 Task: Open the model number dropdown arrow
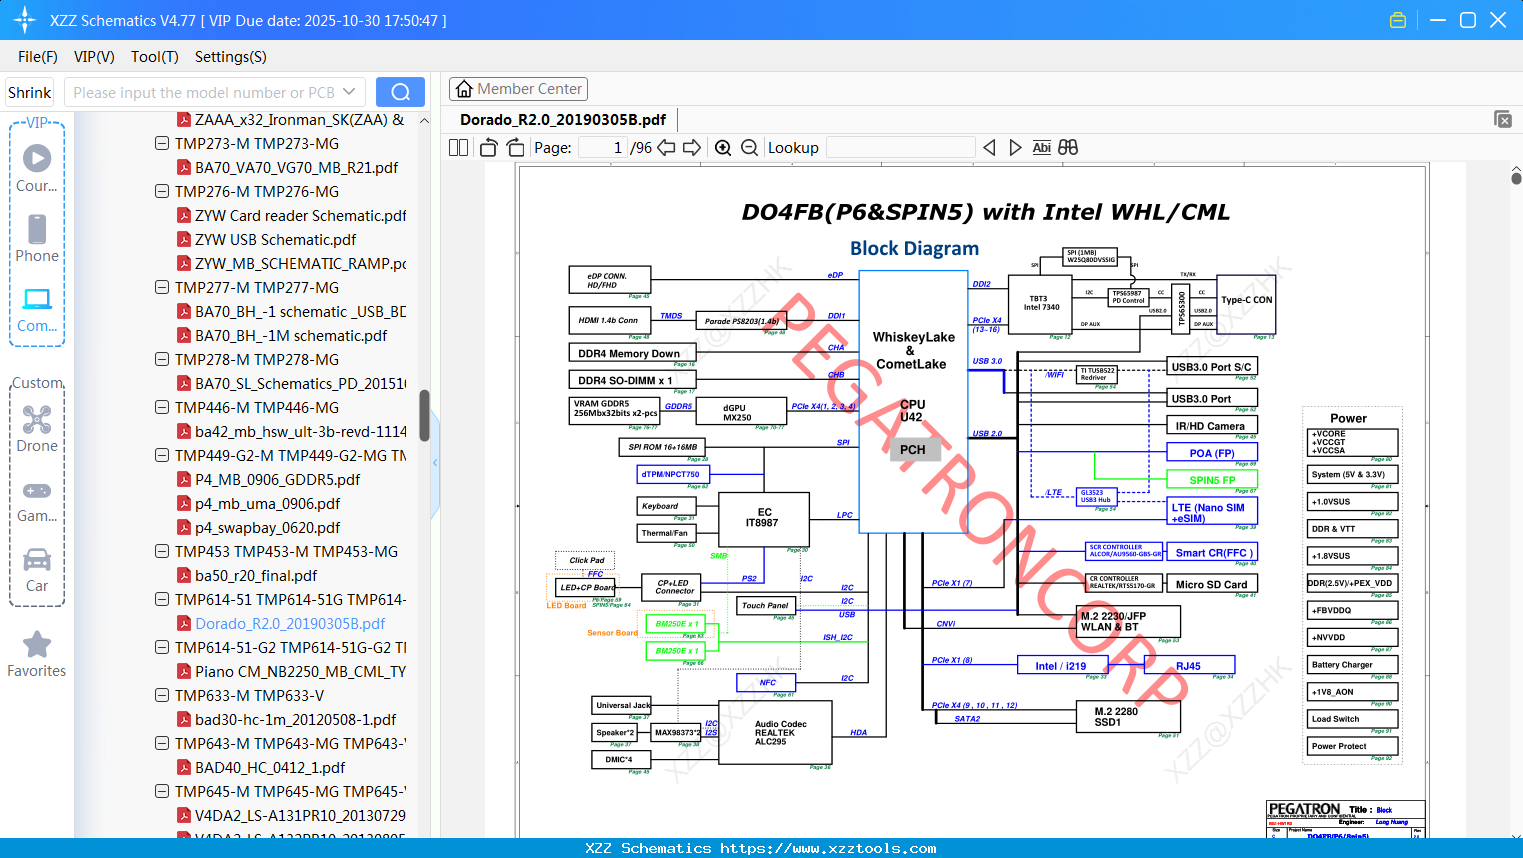tap(349, 92)
